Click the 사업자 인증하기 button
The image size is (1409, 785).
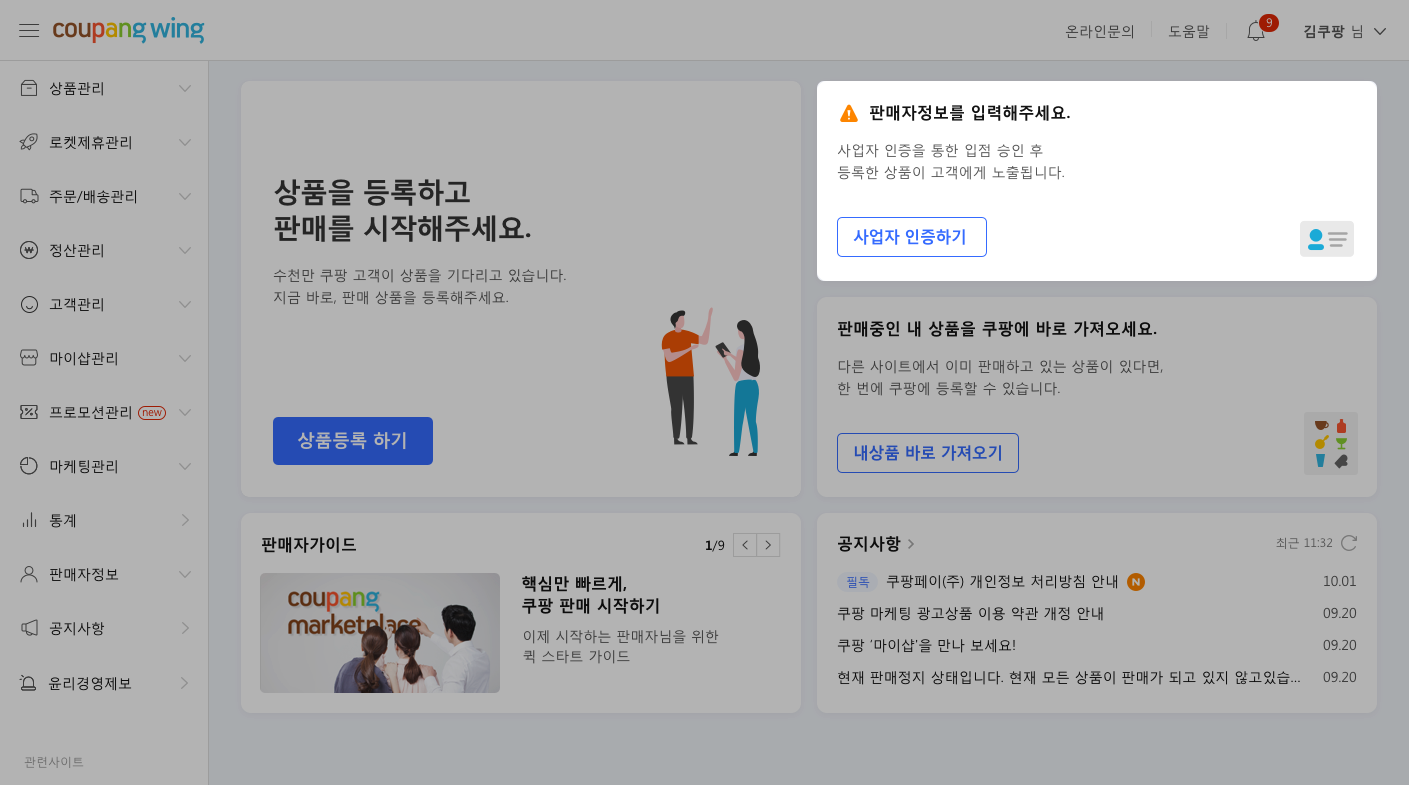pyautogui.click(x=912, y=237)
